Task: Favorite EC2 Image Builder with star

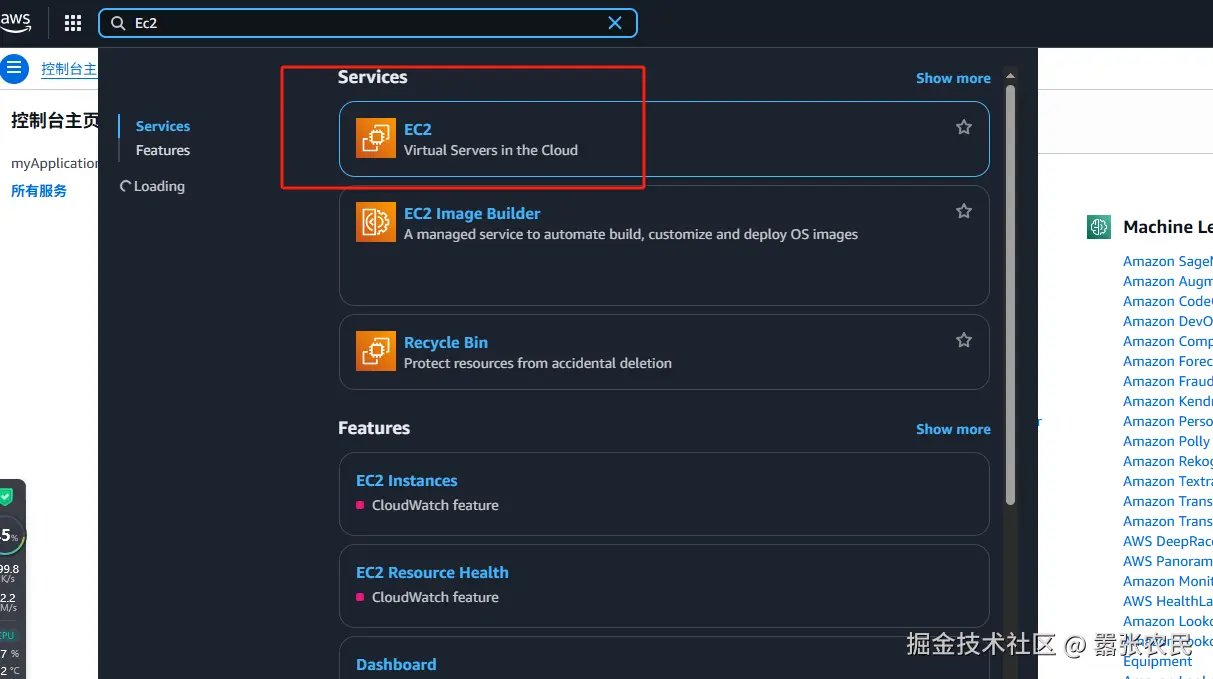Action: 964,211
